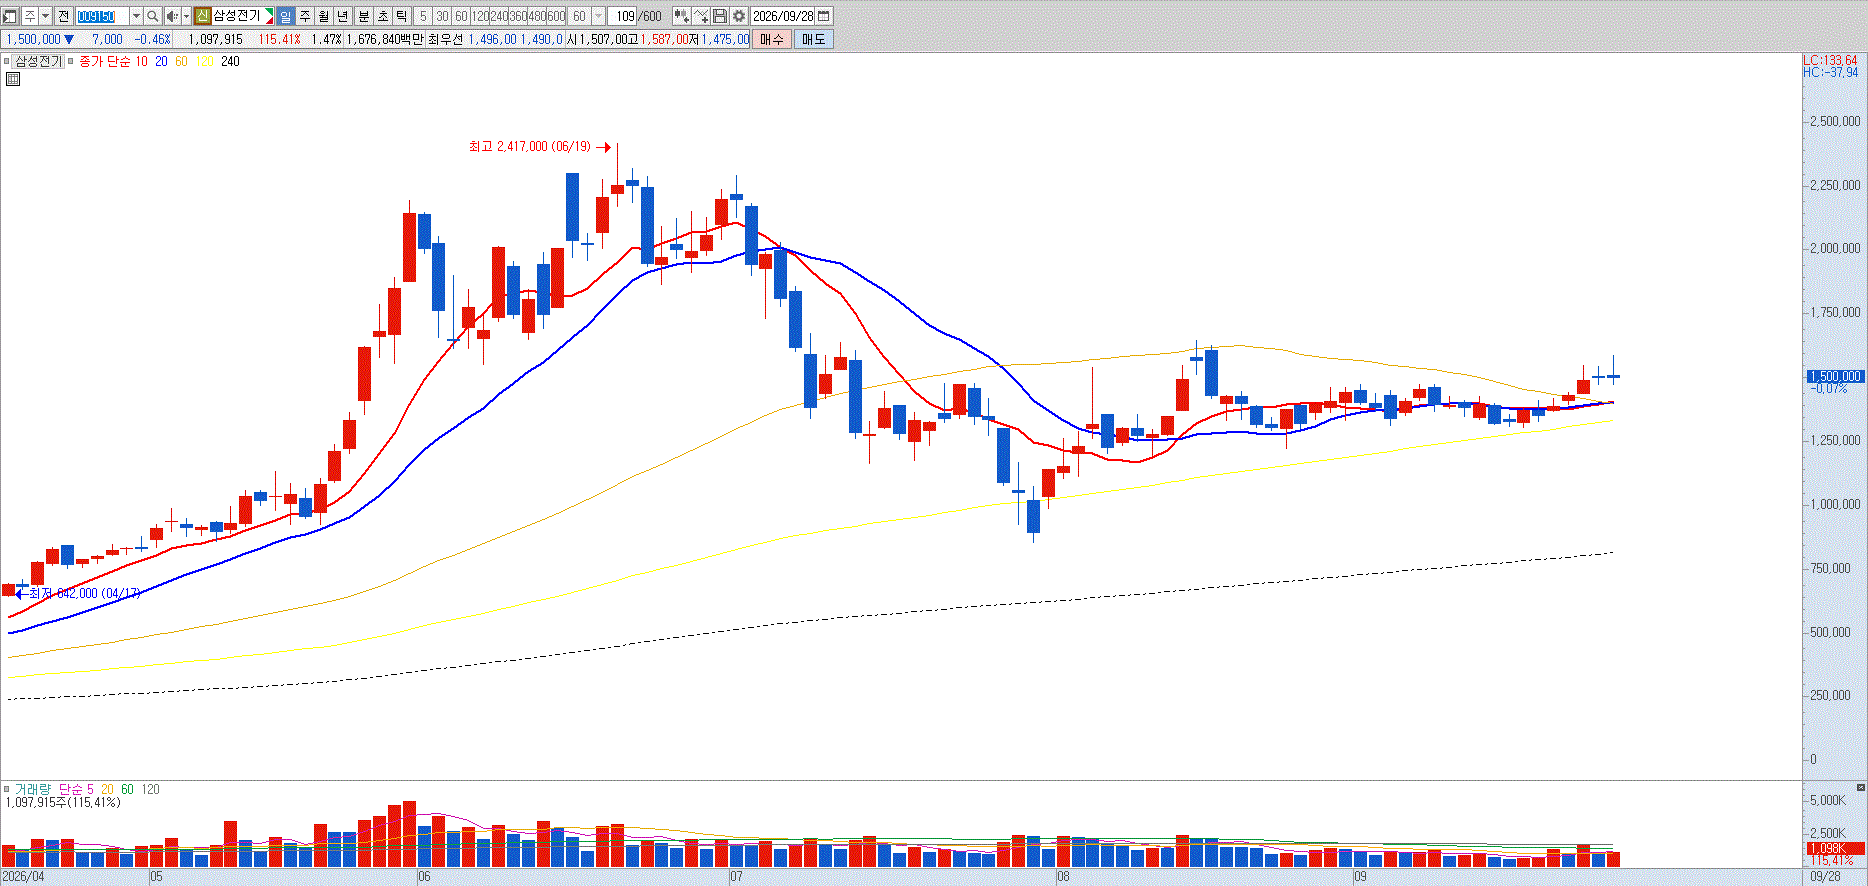
Task: Open chart settings gear icon
Action: [739, 16]
